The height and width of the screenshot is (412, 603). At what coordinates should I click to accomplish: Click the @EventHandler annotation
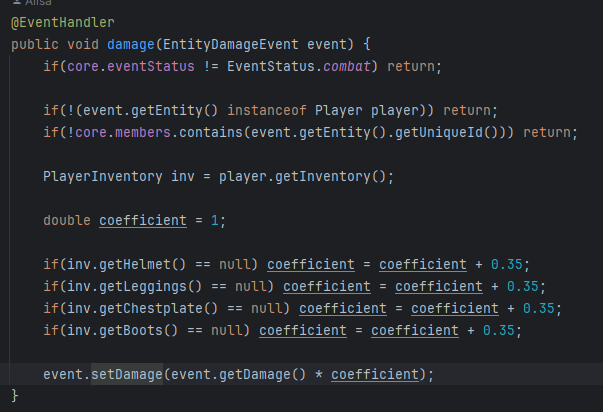63,23
